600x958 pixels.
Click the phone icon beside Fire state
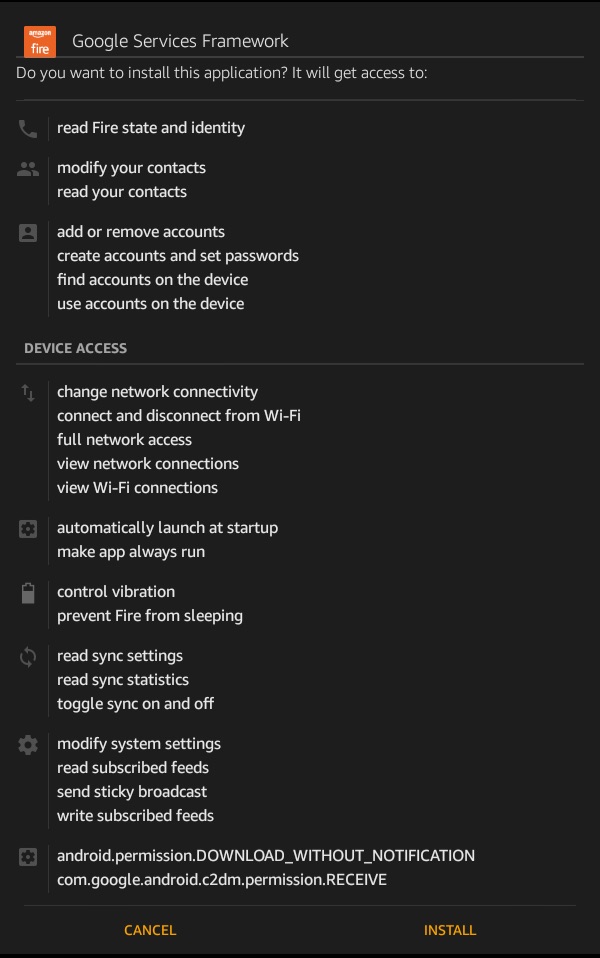(28, 128)
